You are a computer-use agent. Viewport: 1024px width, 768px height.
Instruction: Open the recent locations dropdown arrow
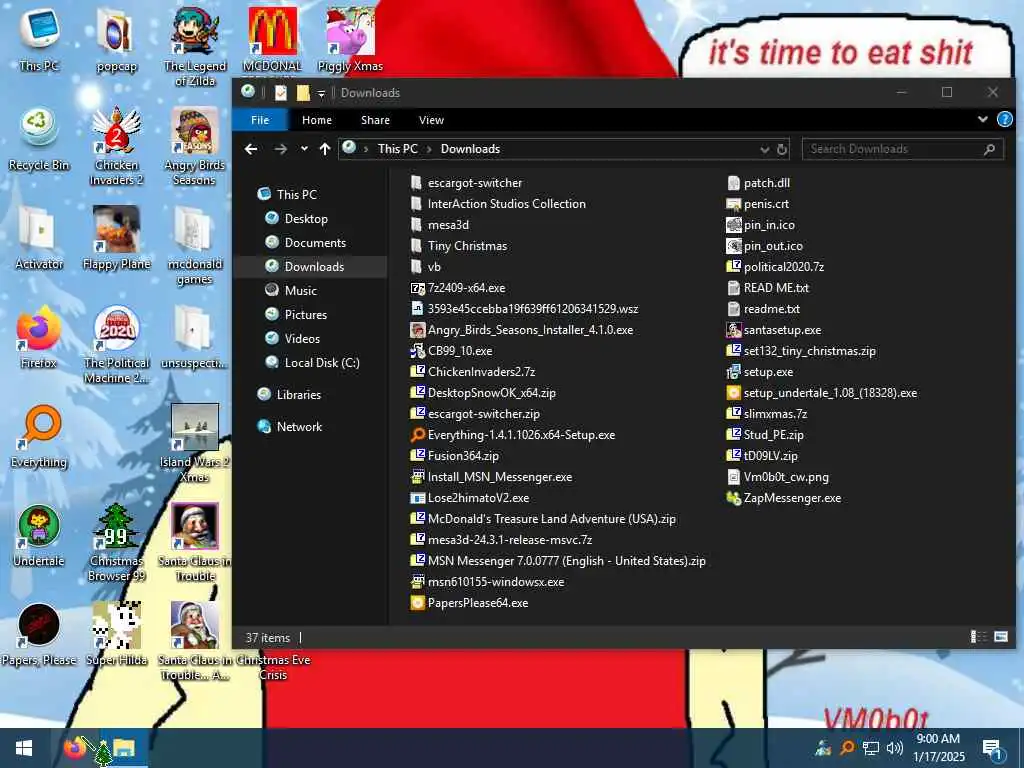pyautogui.click(x=304, y=150)
